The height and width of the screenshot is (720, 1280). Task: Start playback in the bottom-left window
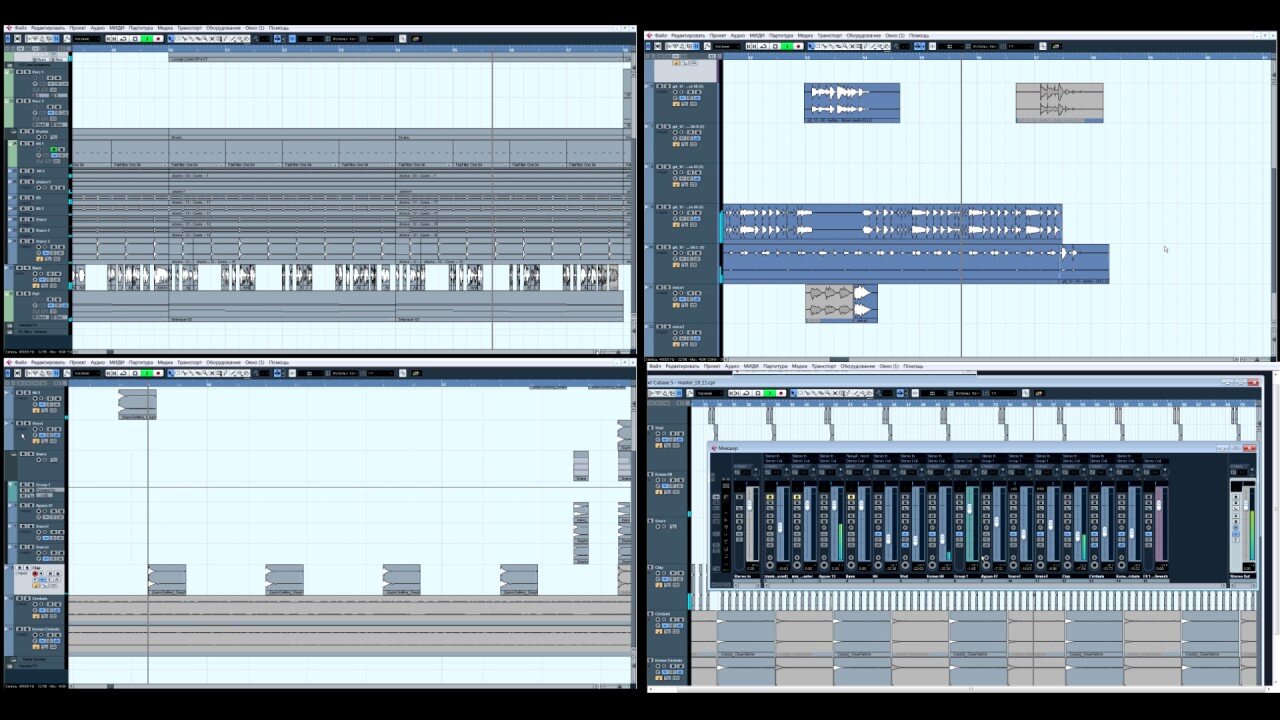pyautogui.click(x=146, y=373)
